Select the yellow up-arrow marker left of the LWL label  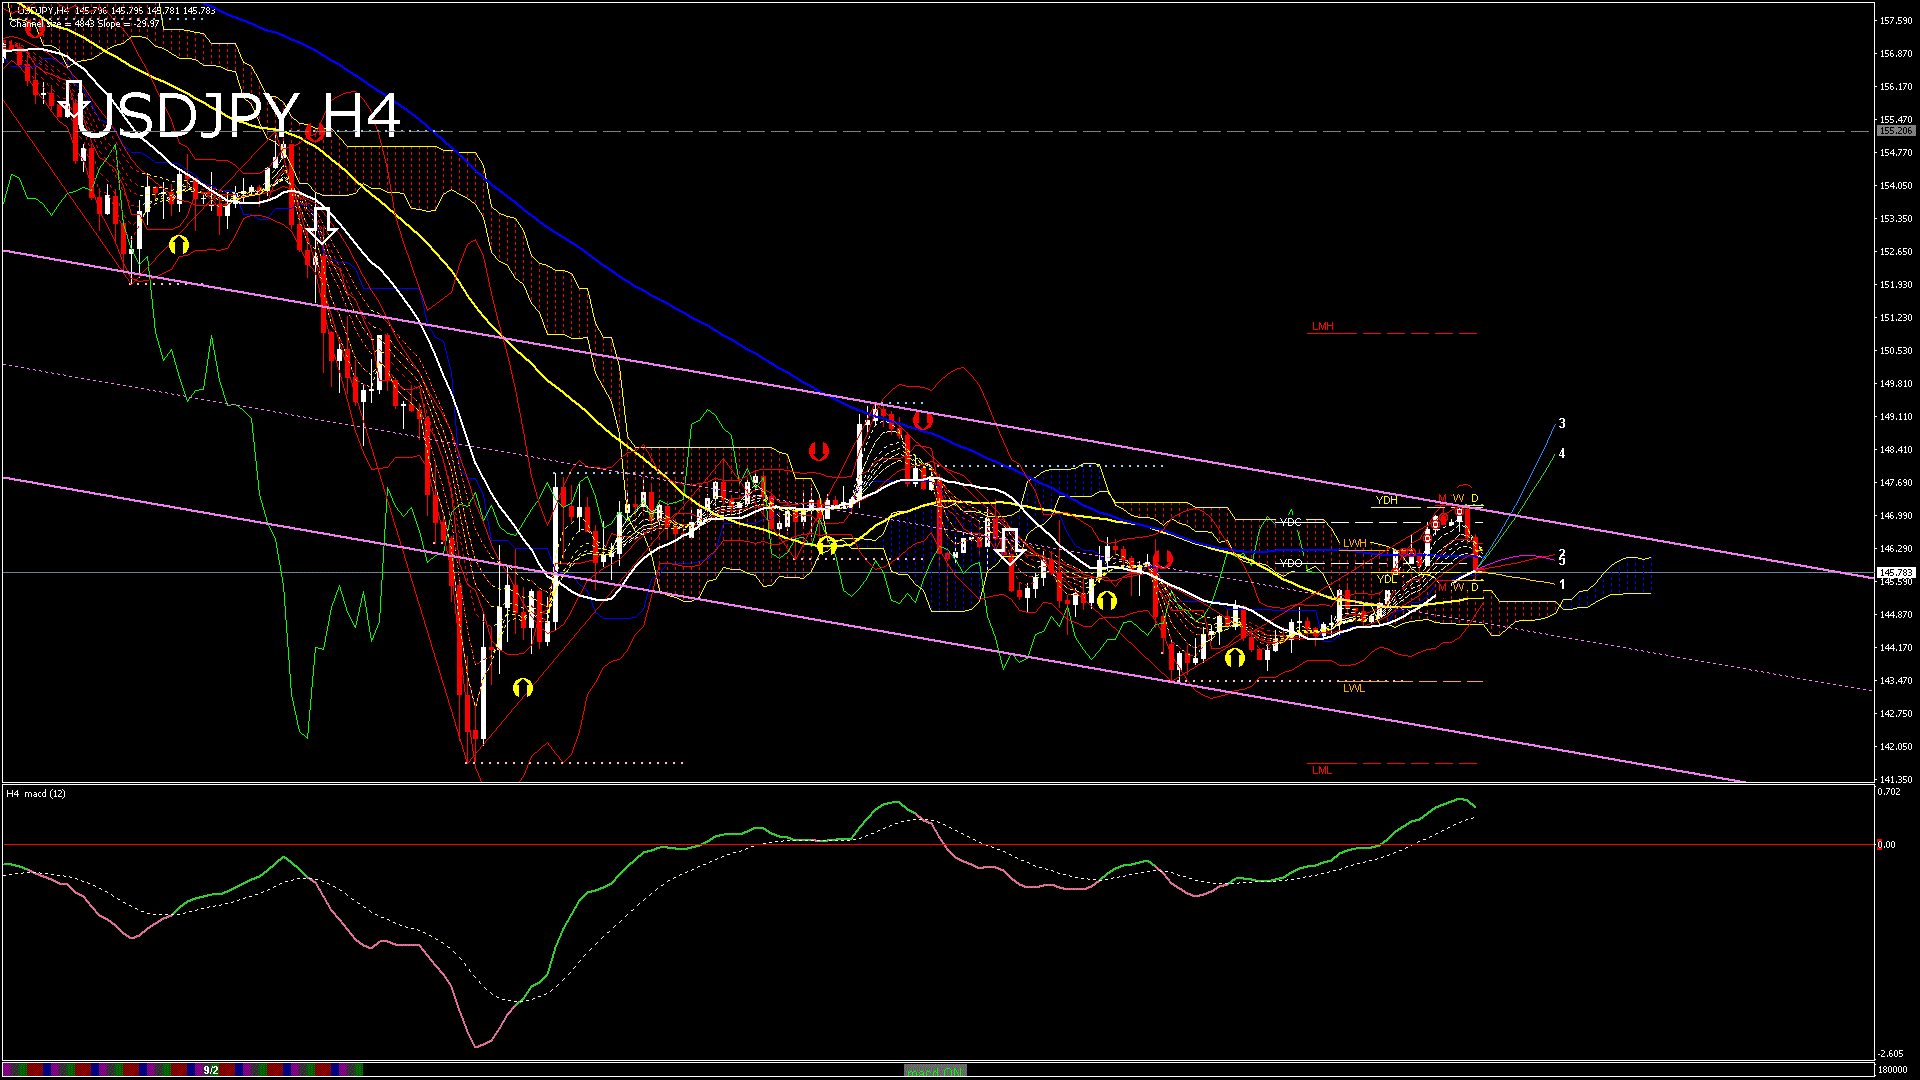click(1234, 657)
